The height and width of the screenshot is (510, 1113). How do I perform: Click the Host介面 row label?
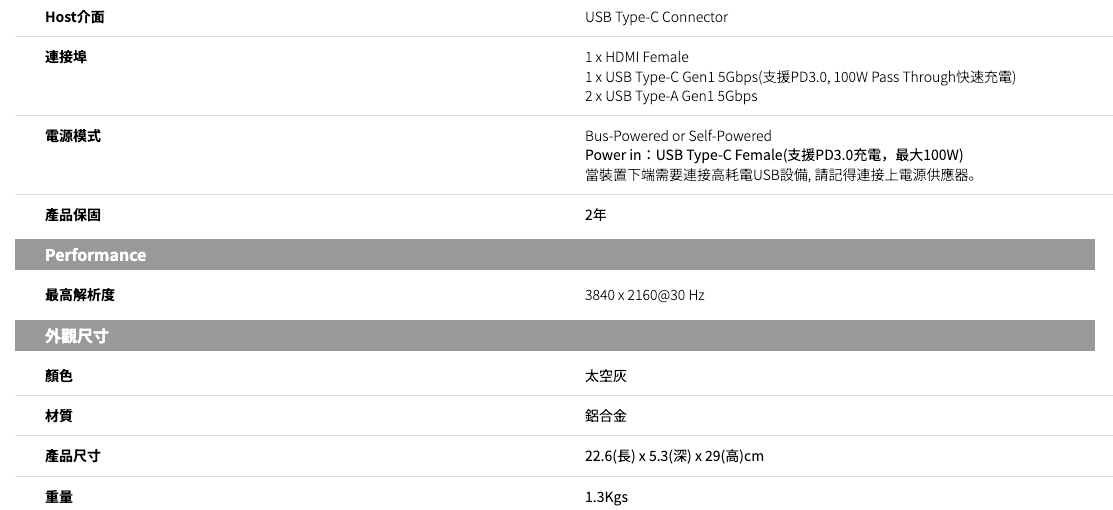[74, 17]
